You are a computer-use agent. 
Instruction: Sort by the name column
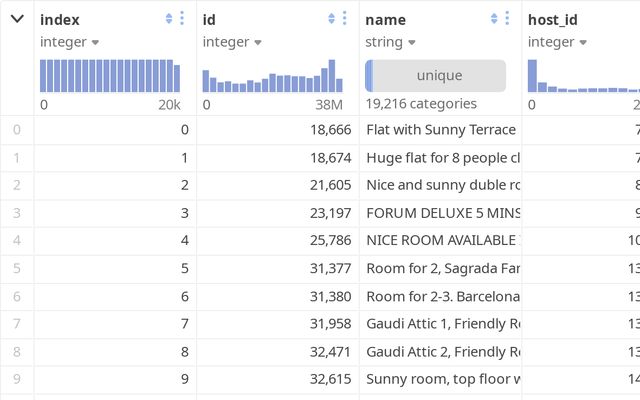pyautogui.click(x=494, y=18)
